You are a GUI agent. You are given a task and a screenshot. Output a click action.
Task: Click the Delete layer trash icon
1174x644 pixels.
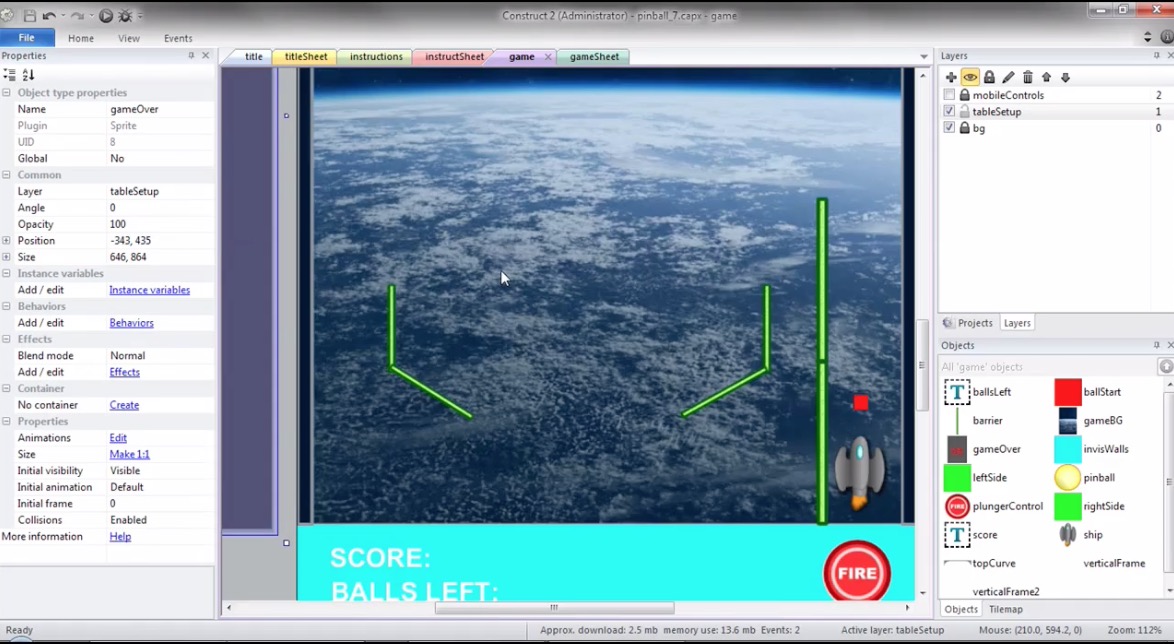(x=1027, y=78)
